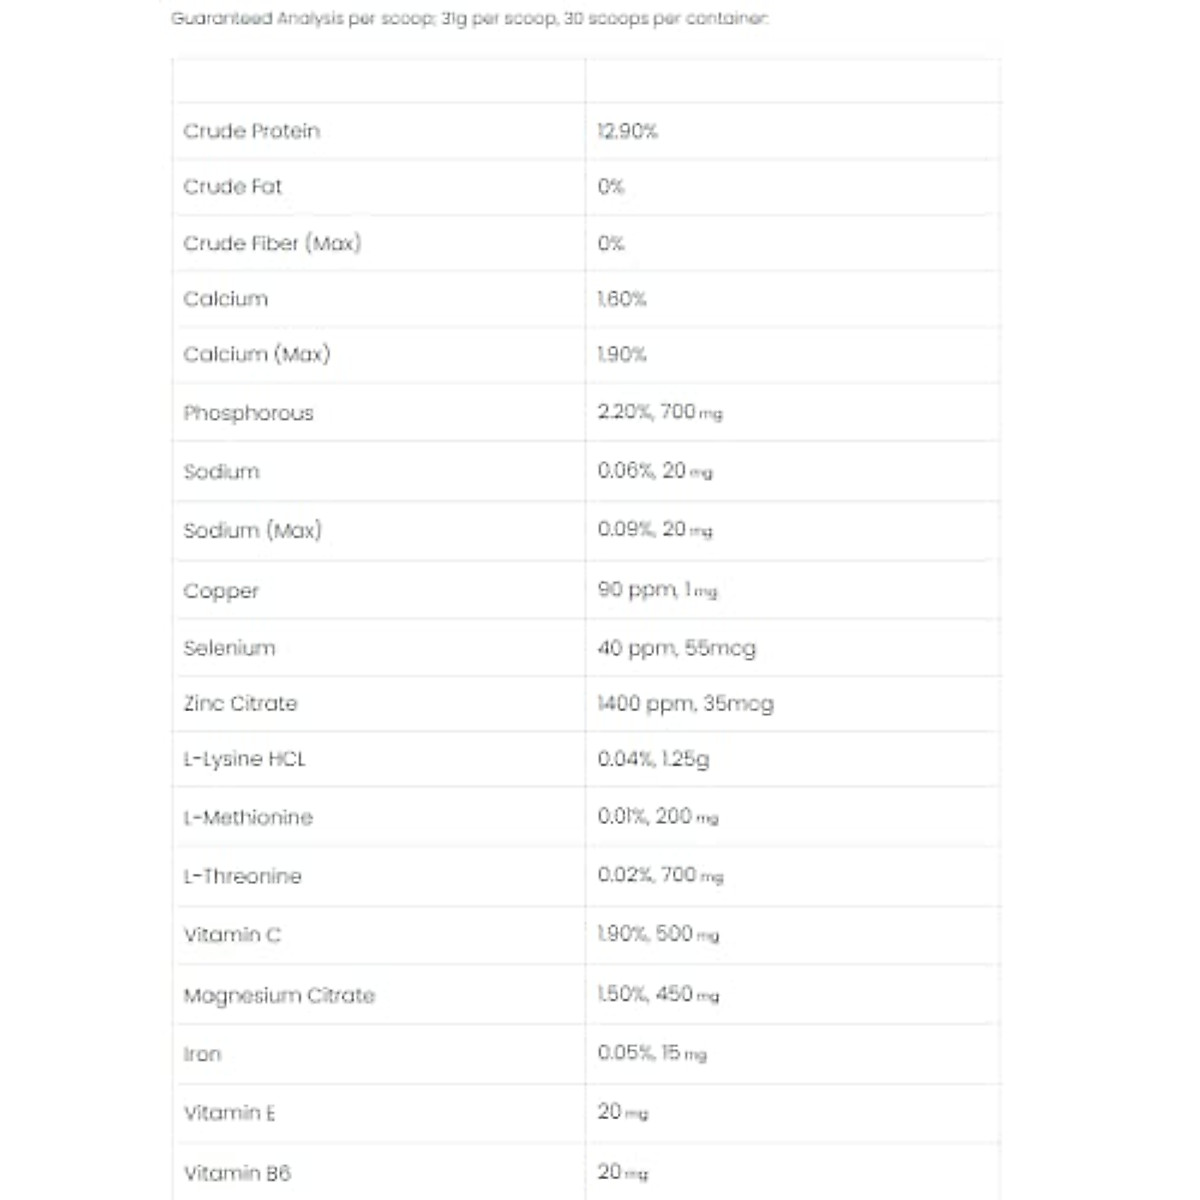Select the Crude Protein row label

click(252, 131)
